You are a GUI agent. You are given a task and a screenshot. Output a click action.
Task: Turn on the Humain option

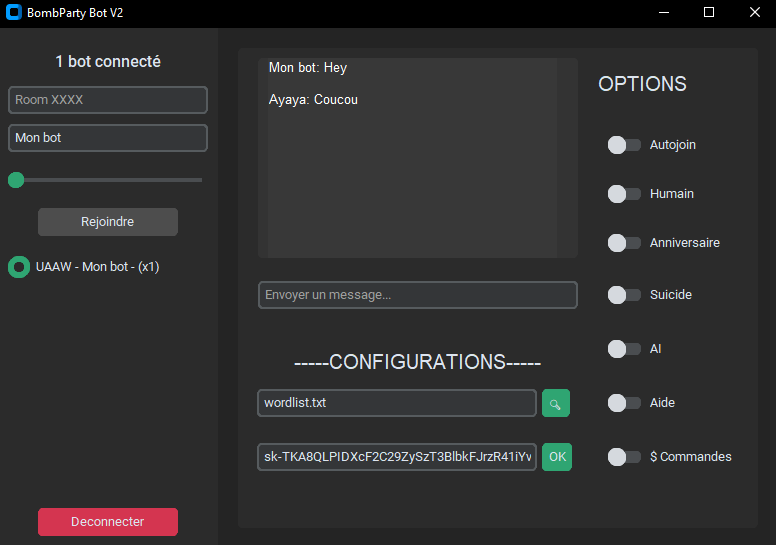click(x=624, y=194)
